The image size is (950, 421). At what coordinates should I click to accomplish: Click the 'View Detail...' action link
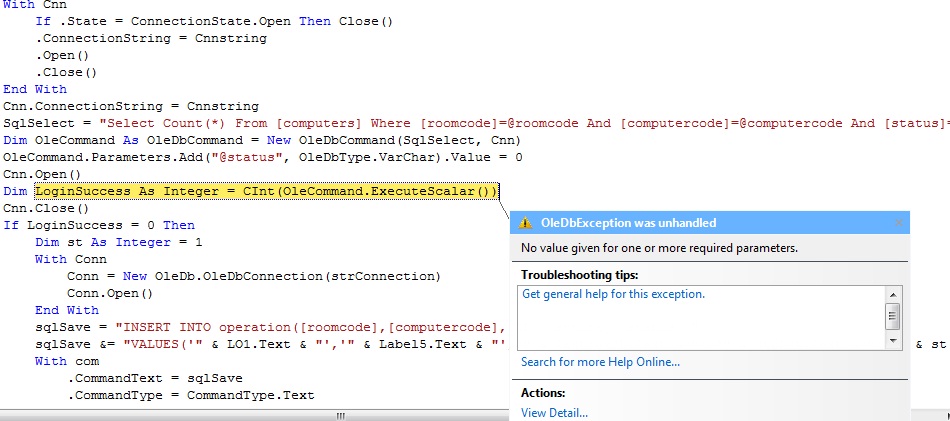(554, 413)
